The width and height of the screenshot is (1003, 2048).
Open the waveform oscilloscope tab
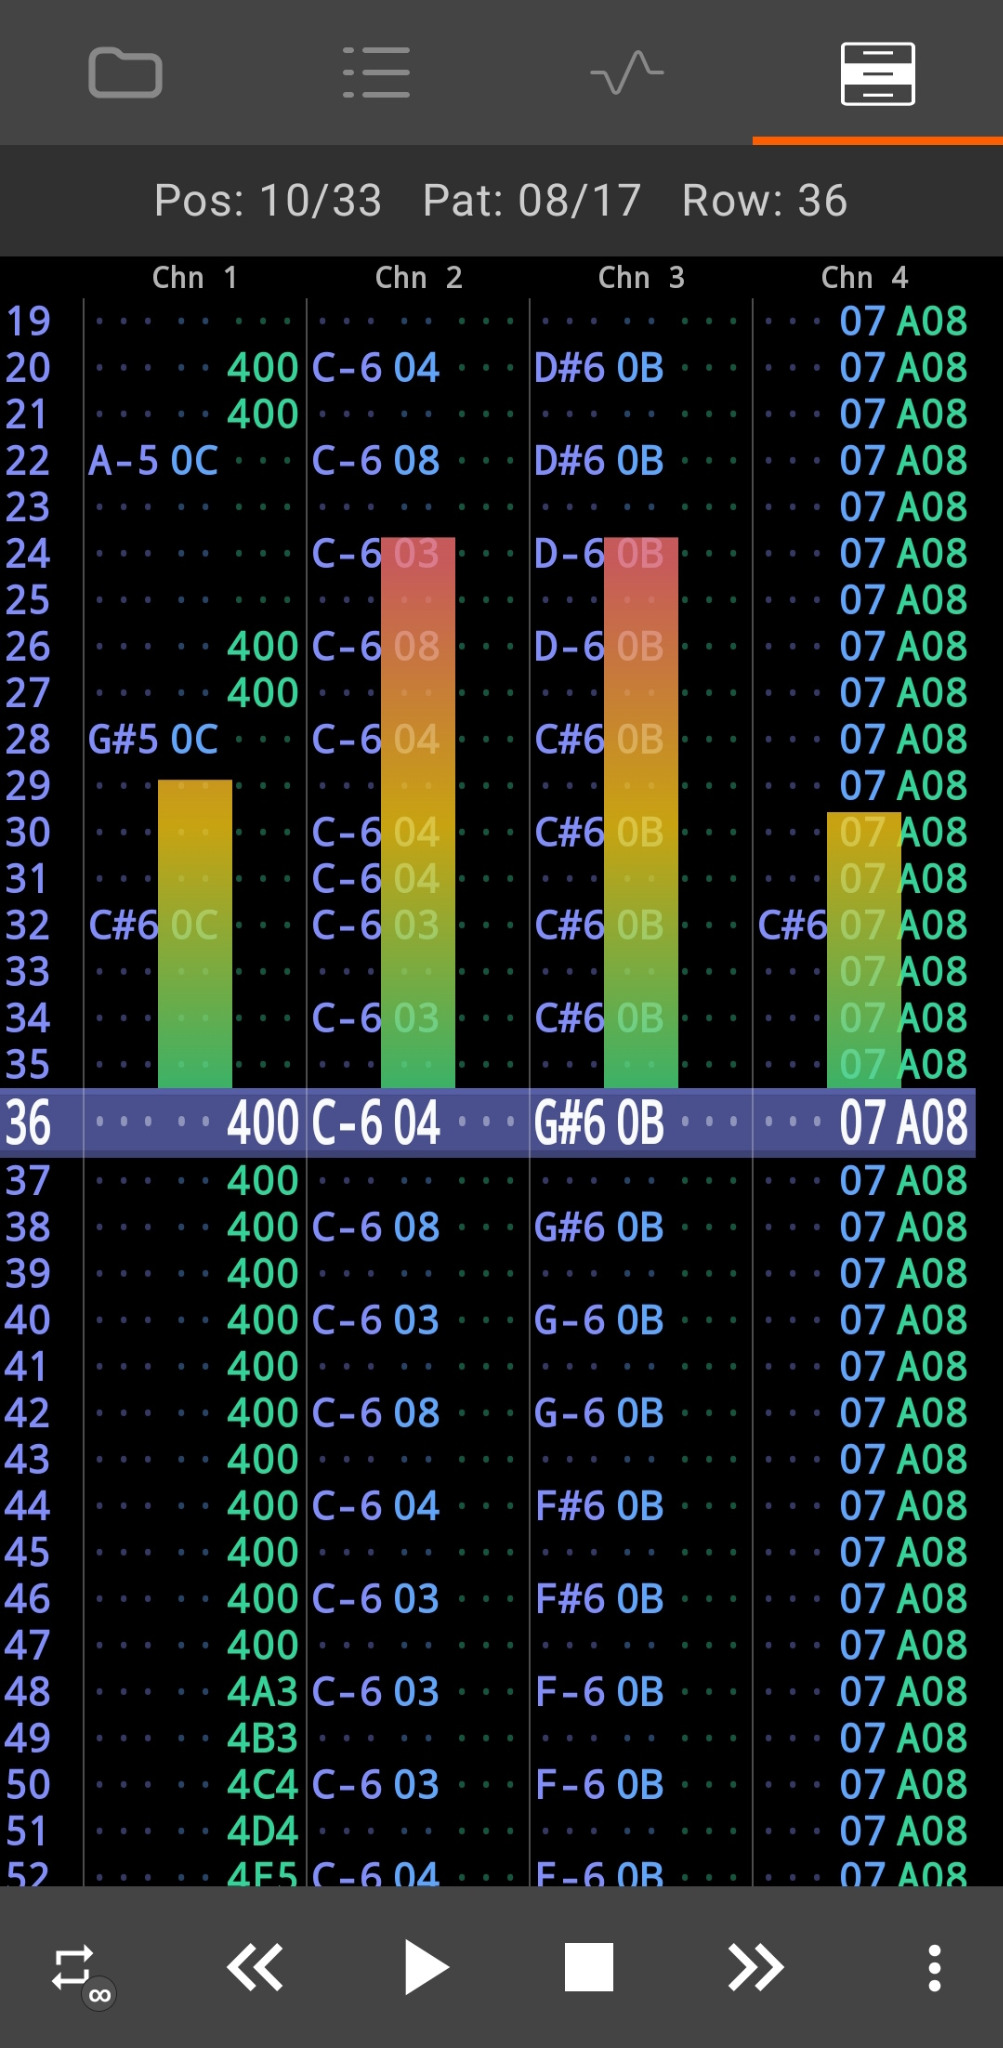(627, 73)
